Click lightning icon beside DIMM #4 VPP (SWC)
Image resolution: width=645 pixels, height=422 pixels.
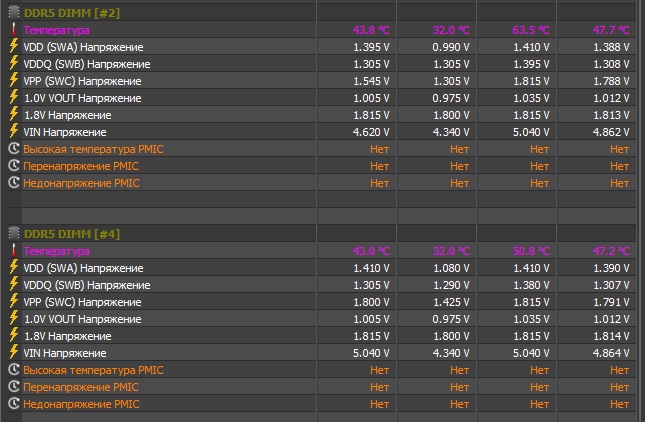pos(13,302)
